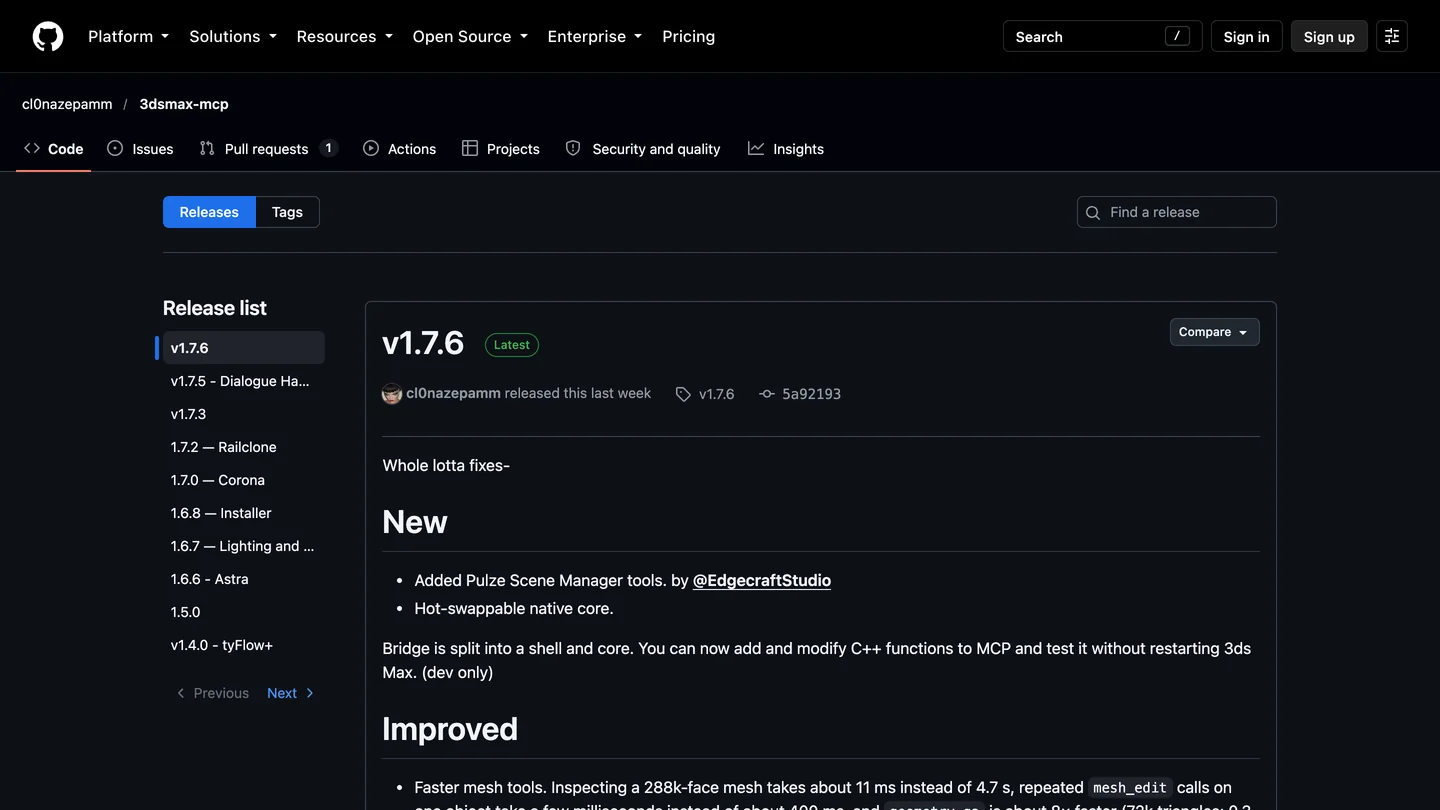
Task: Select release 1.7.0 — Corona
Action: [x=244, y=480]
